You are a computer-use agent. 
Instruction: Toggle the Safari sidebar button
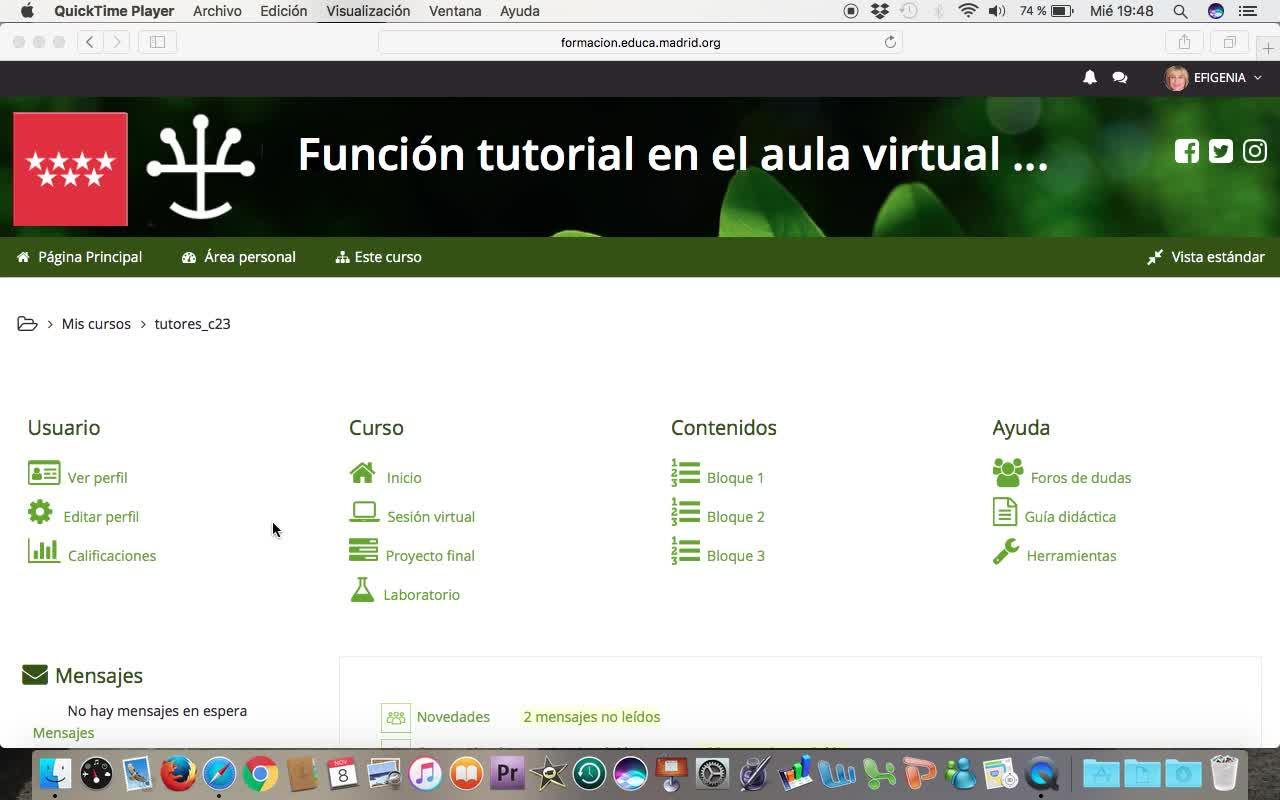157,42
